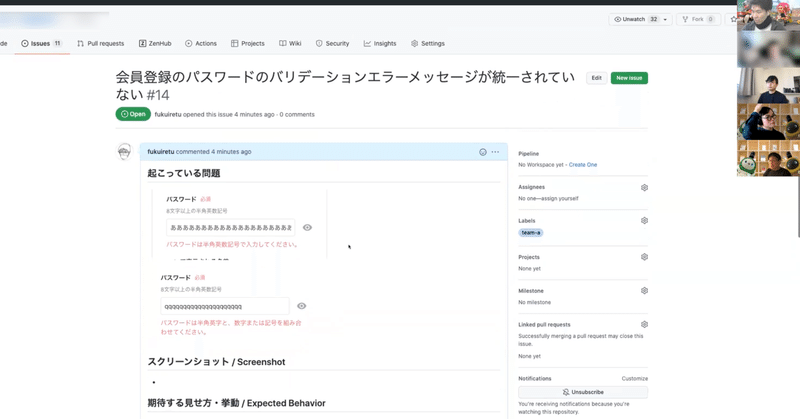This screenshot has width=800, height=419.
Task: Open the ZenHub tab
Action: point(155,43)
